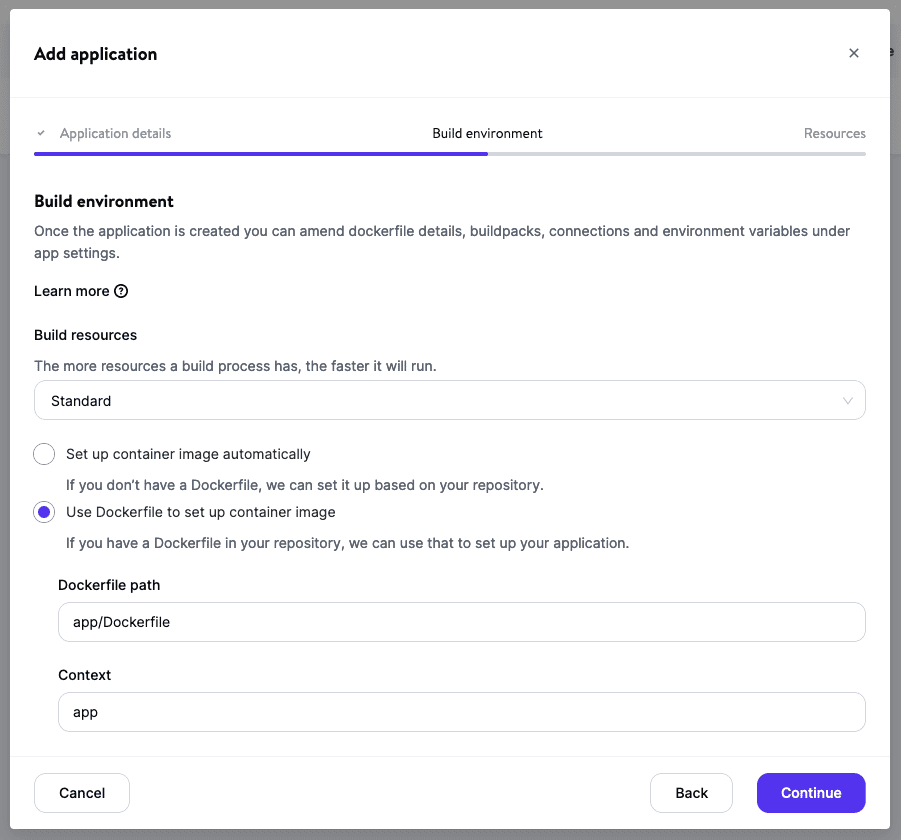Open the Learn more link

[72, 291]
